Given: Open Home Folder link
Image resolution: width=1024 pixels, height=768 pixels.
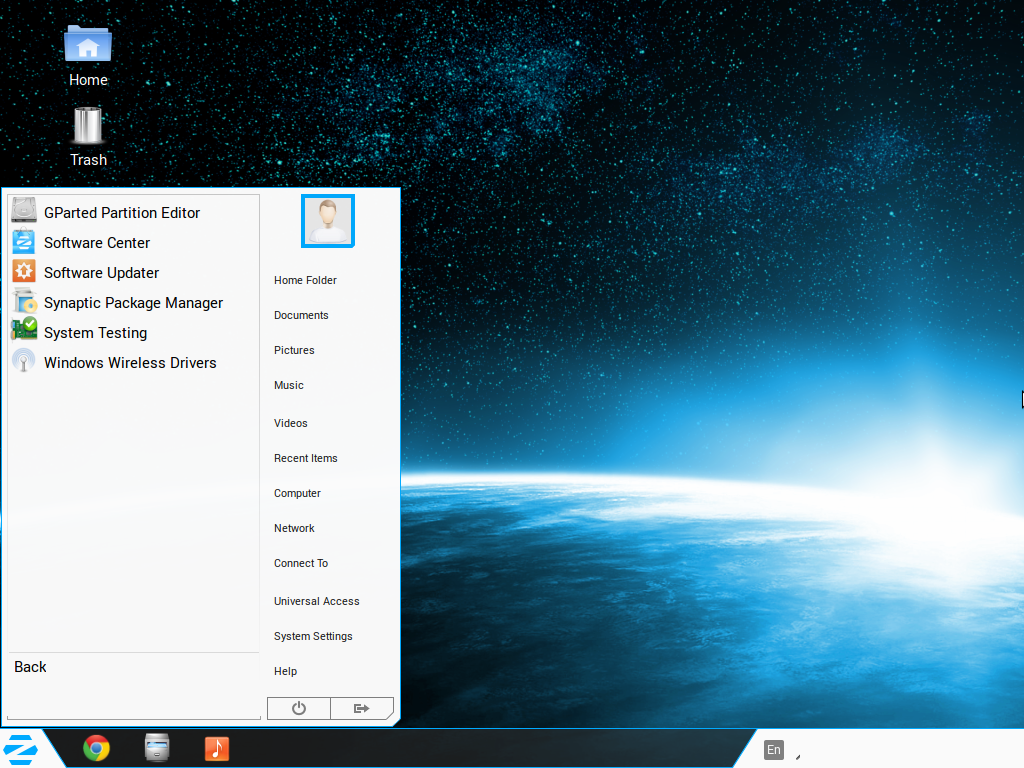Looking at the screenshot, I should click(x=305, y=280).
